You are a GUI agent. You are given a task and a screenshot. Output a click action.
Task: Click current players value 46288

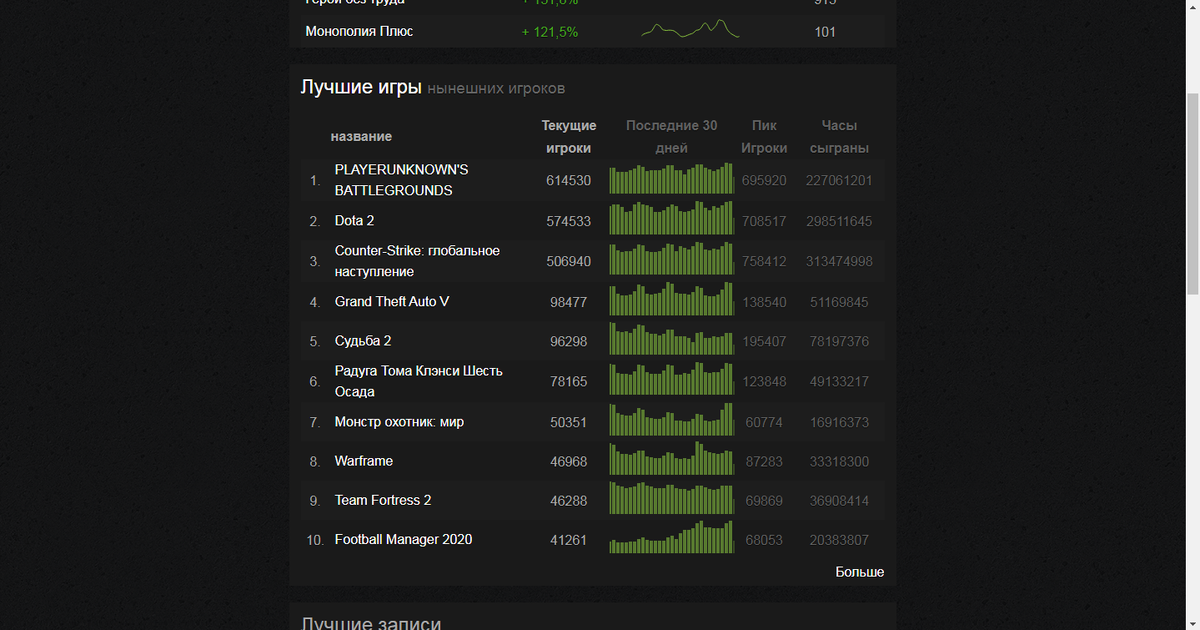(x=569, y=501)
